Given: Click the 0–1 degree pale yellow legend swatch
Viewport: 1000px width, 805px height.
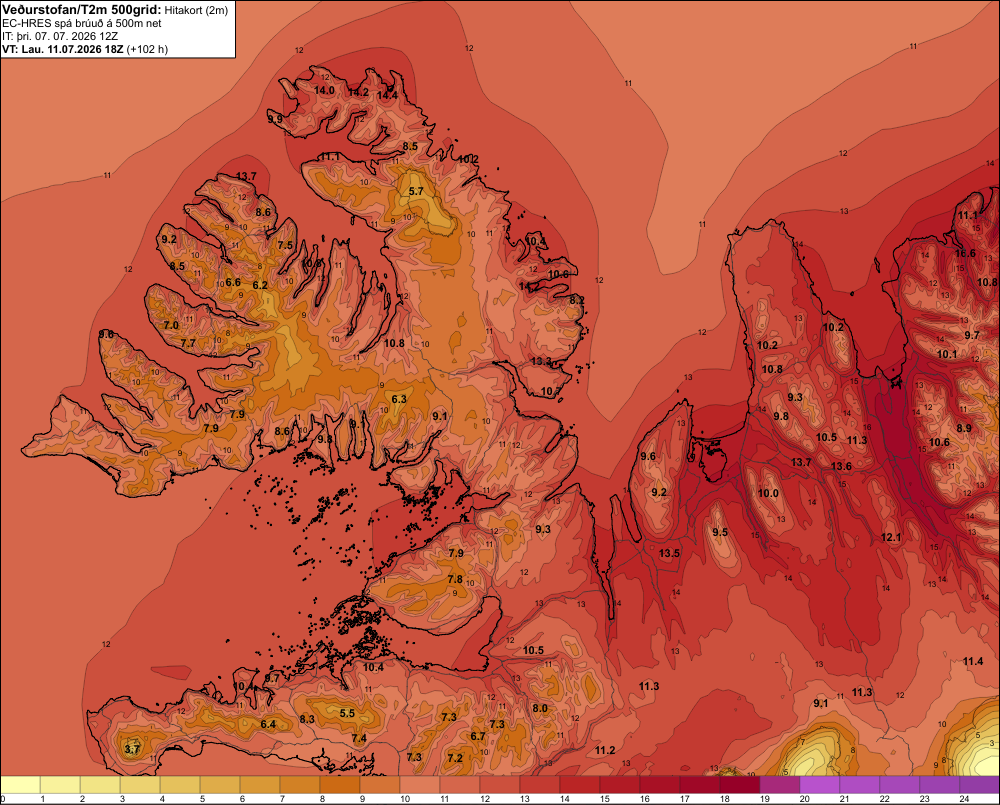Looking at the screenshot, I should [x=20, y=785].
